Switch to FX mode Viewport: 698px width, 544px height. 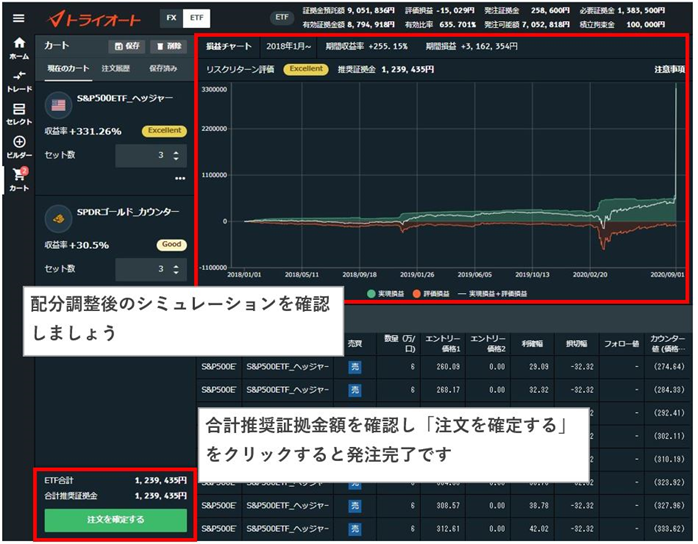(x=171, y=18)
